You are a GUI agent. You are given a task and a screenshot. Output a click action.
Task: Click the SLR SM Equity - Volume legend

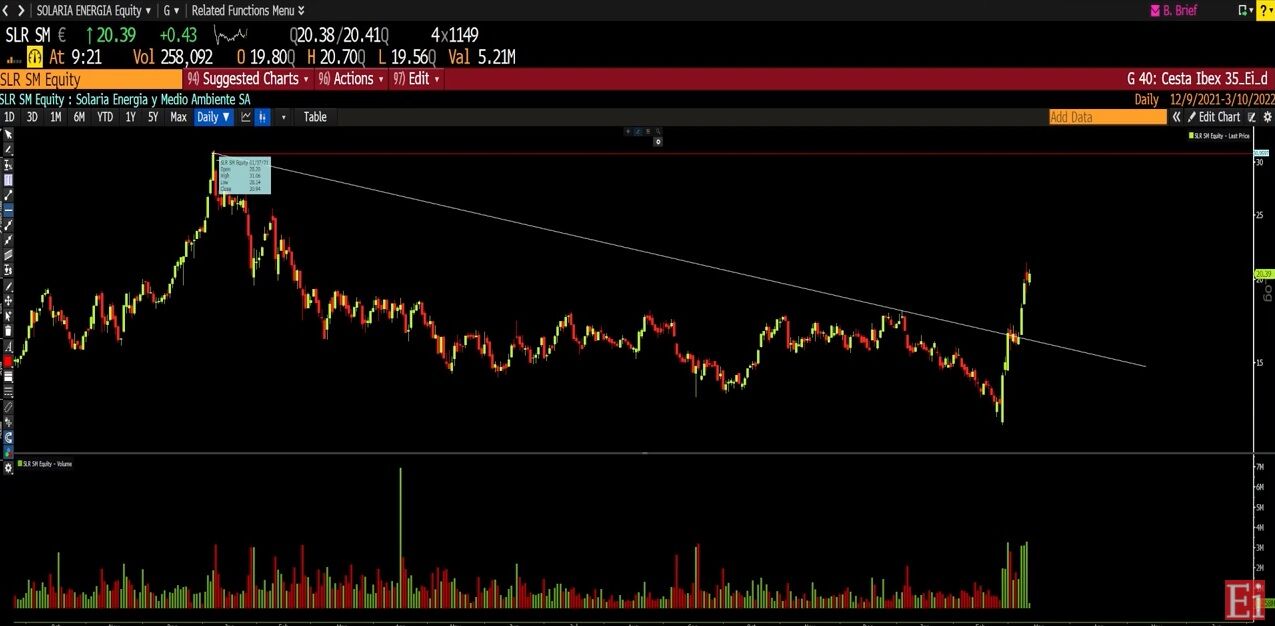45,464
